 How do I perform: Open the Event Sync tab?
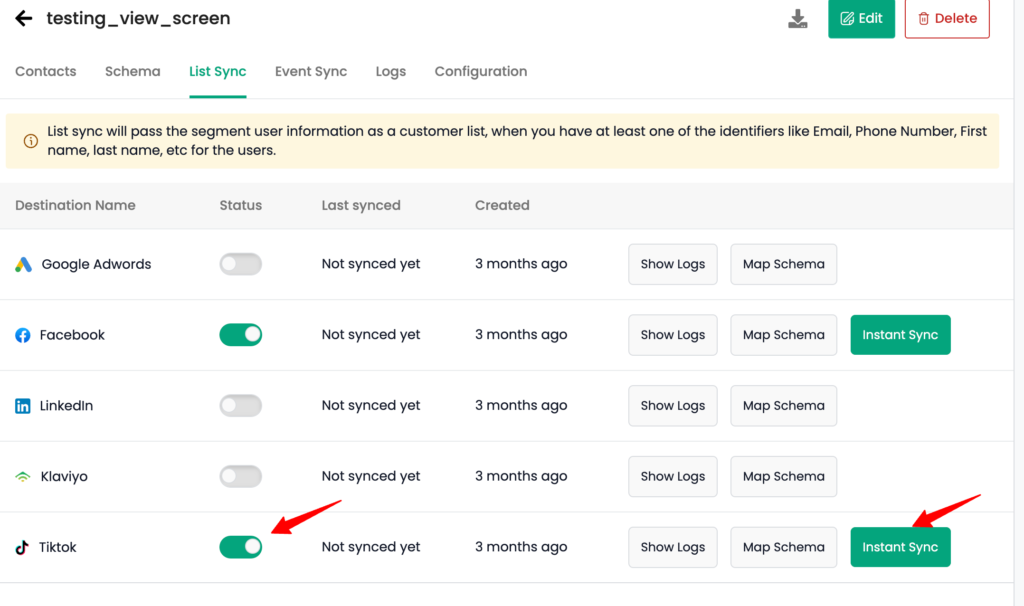click(311, 71)
